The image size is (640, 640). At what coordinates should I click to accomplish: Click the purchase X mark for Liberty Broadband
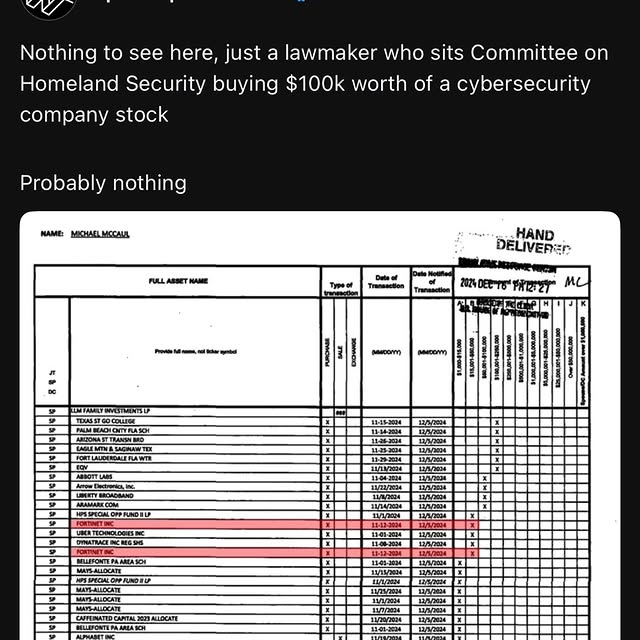[327, 496]
